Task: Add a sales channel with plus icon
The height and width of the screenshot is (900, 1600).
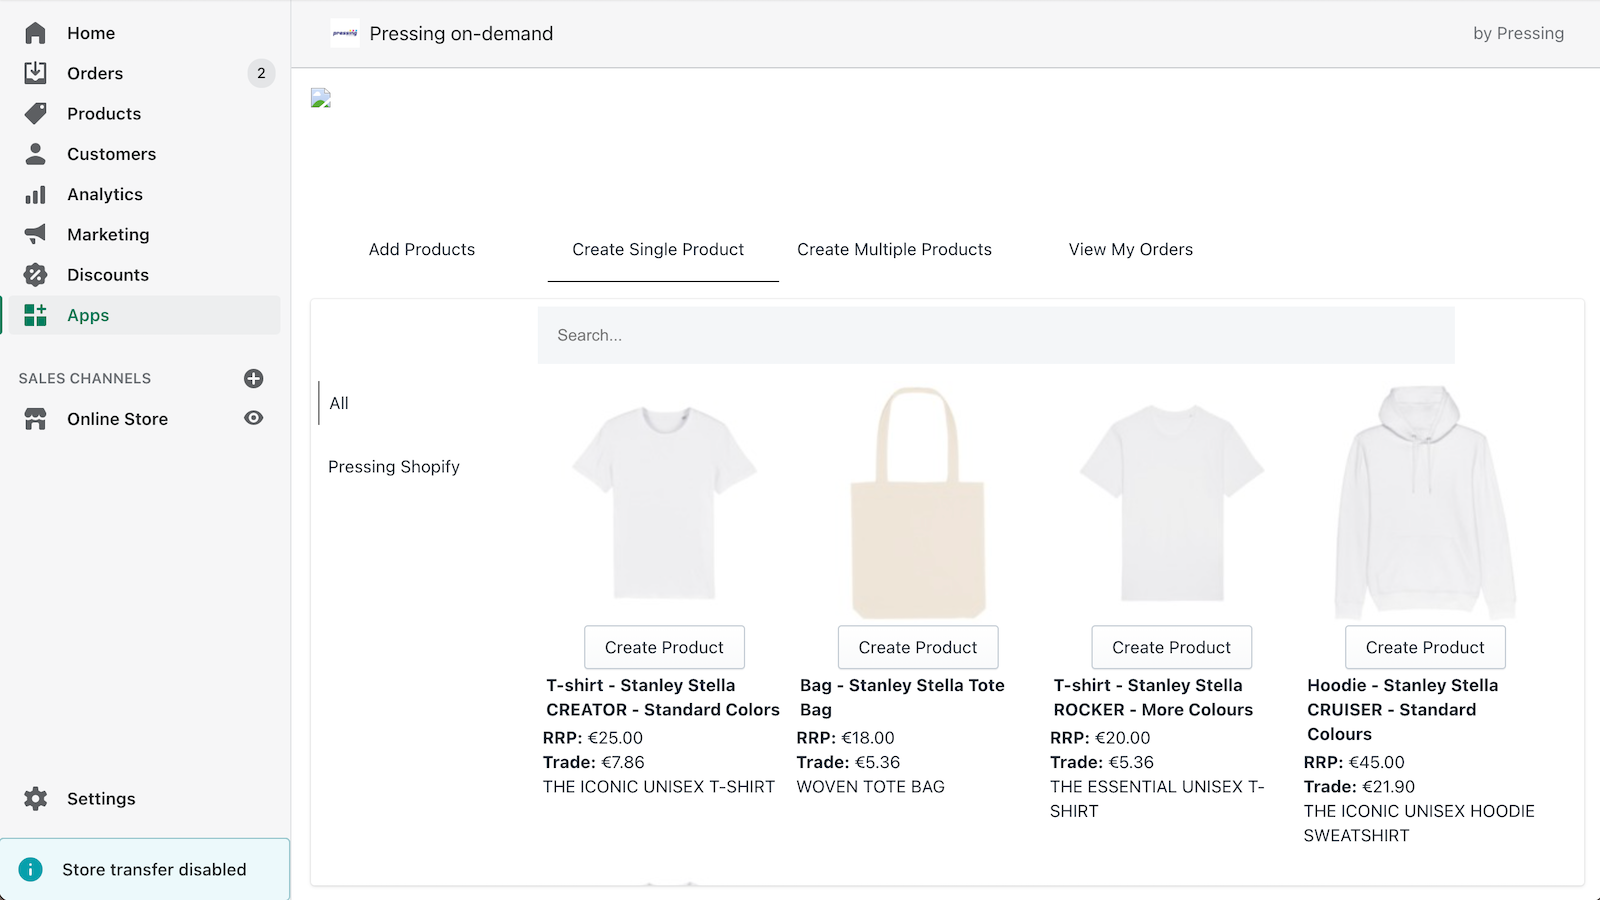Action: click(254, 378)
